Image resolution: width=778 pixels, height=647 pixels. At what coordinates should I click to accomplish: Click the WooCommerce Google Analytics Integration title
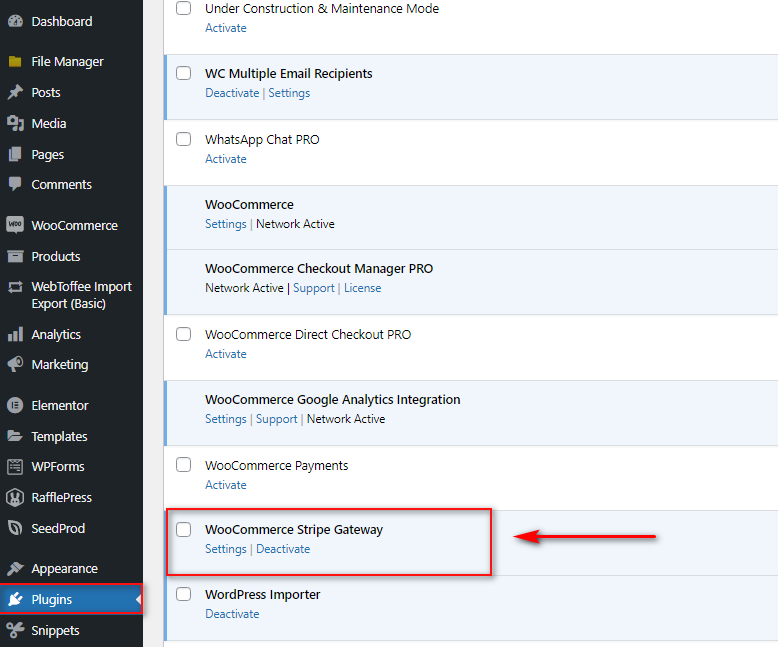coord(332,399)
